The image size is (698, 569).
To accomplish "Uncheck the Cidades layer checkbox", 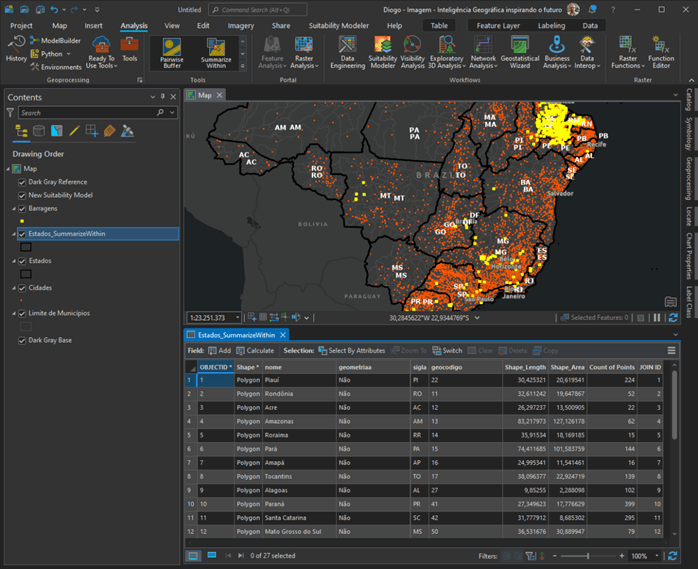I will tap(23, 287).
